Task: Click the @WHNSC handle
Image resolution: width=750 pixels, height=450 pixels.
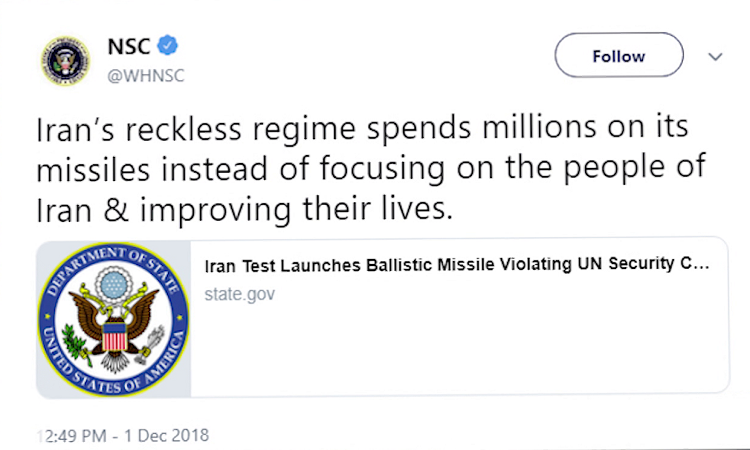Action: 146,76
